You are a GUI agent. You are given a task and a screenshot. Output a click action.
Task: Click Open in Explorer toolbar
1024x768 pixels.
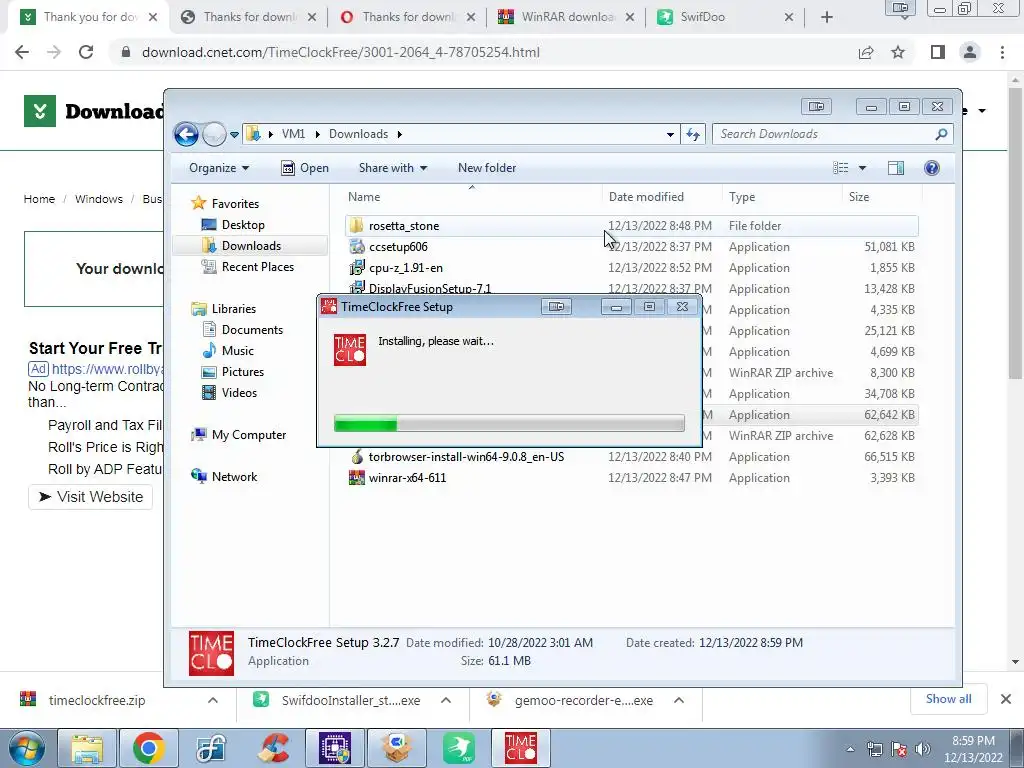(305, 168)
